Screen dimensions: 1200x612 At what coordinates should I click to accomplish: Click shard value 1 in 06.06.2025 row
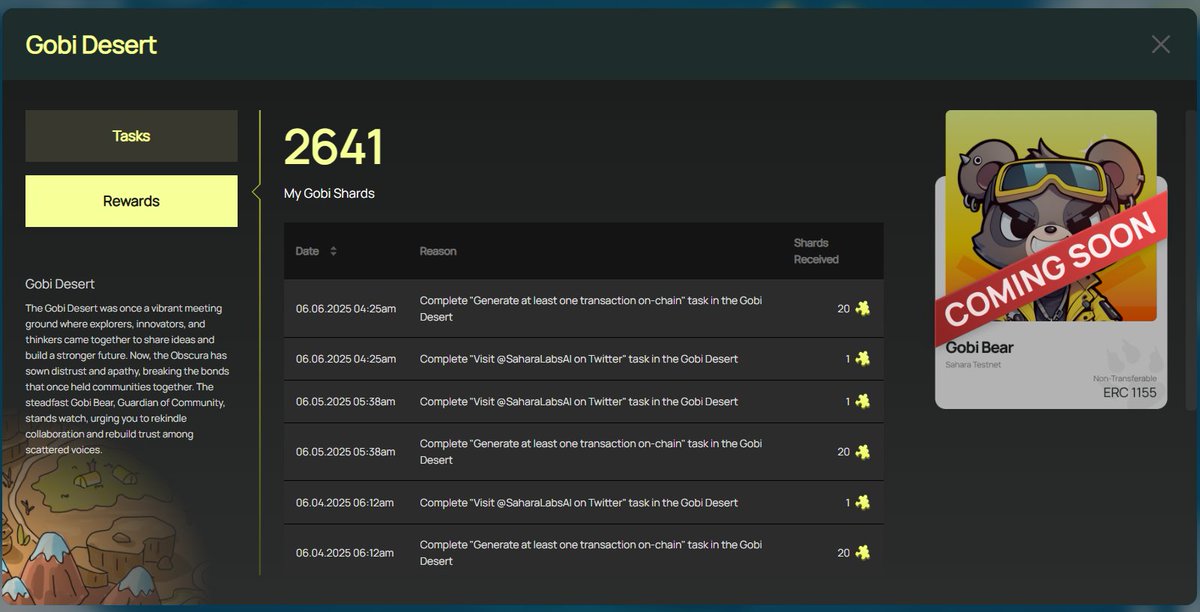(848, 358)
